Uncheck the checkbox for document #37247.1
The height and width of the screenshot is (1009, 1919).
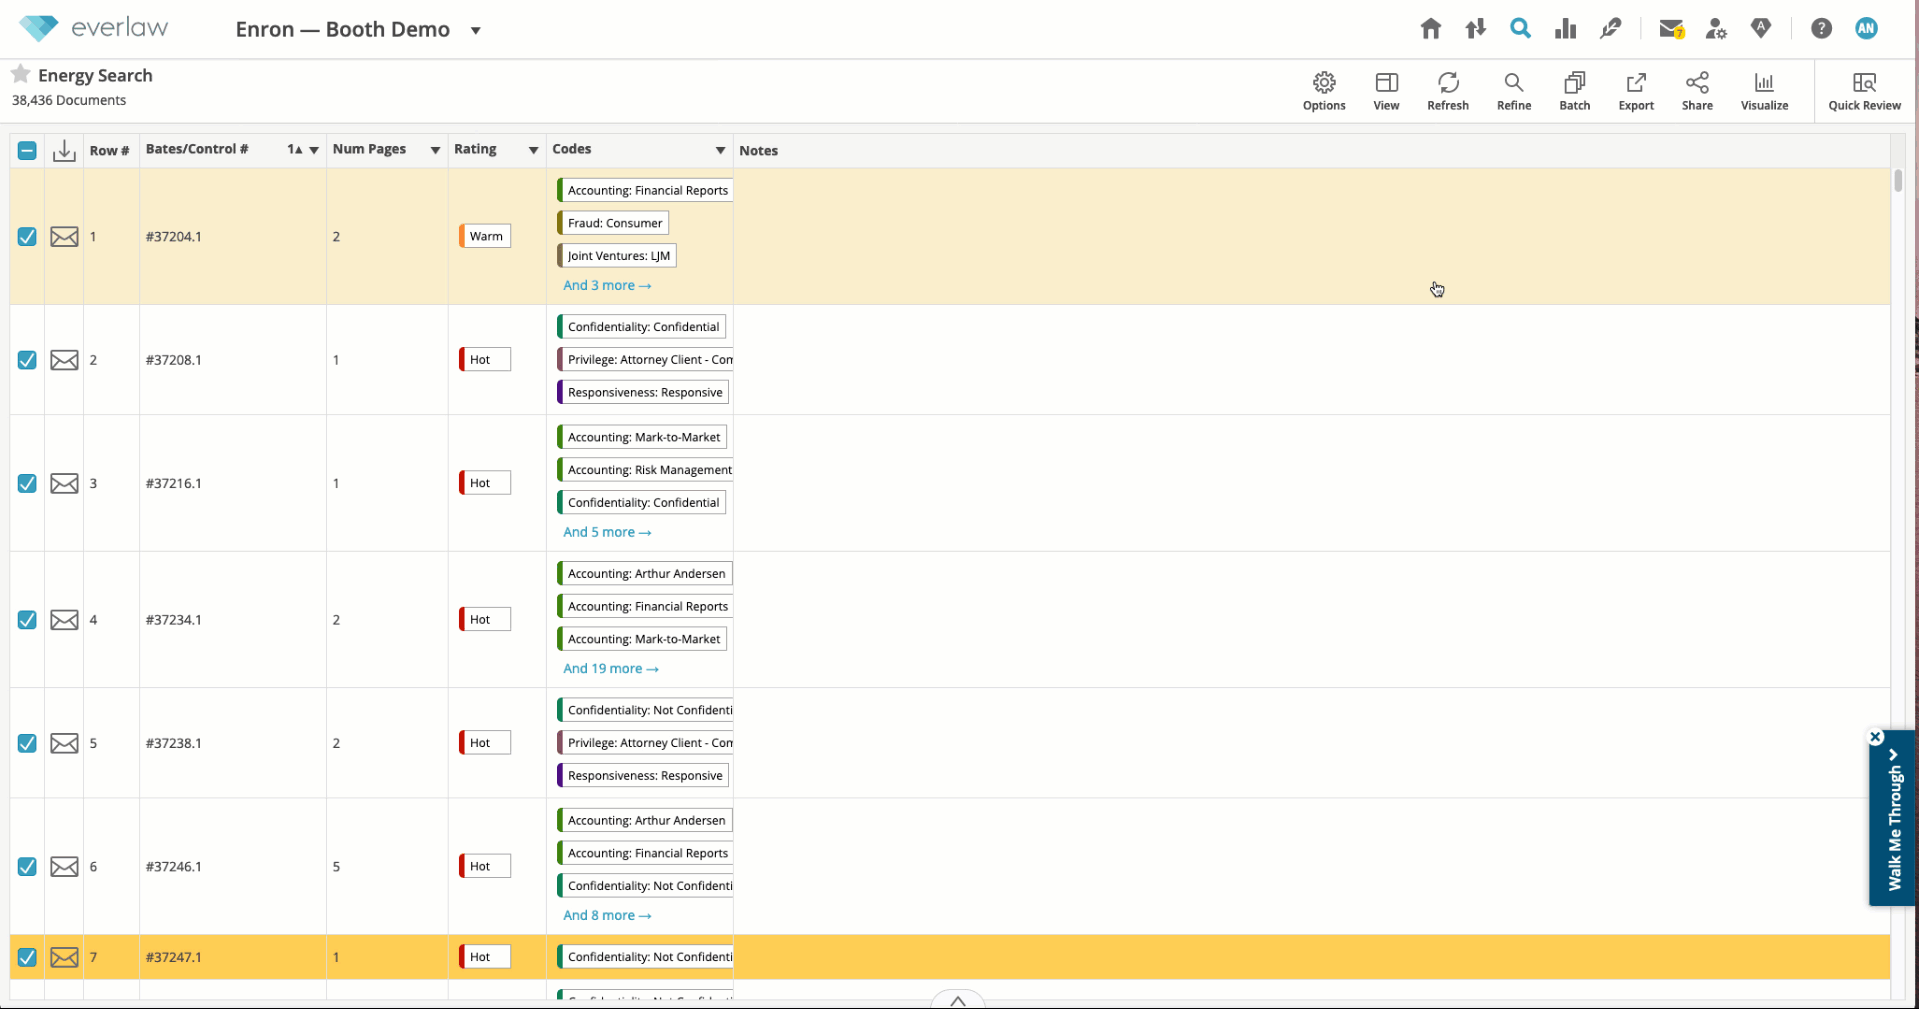point(27,957)
